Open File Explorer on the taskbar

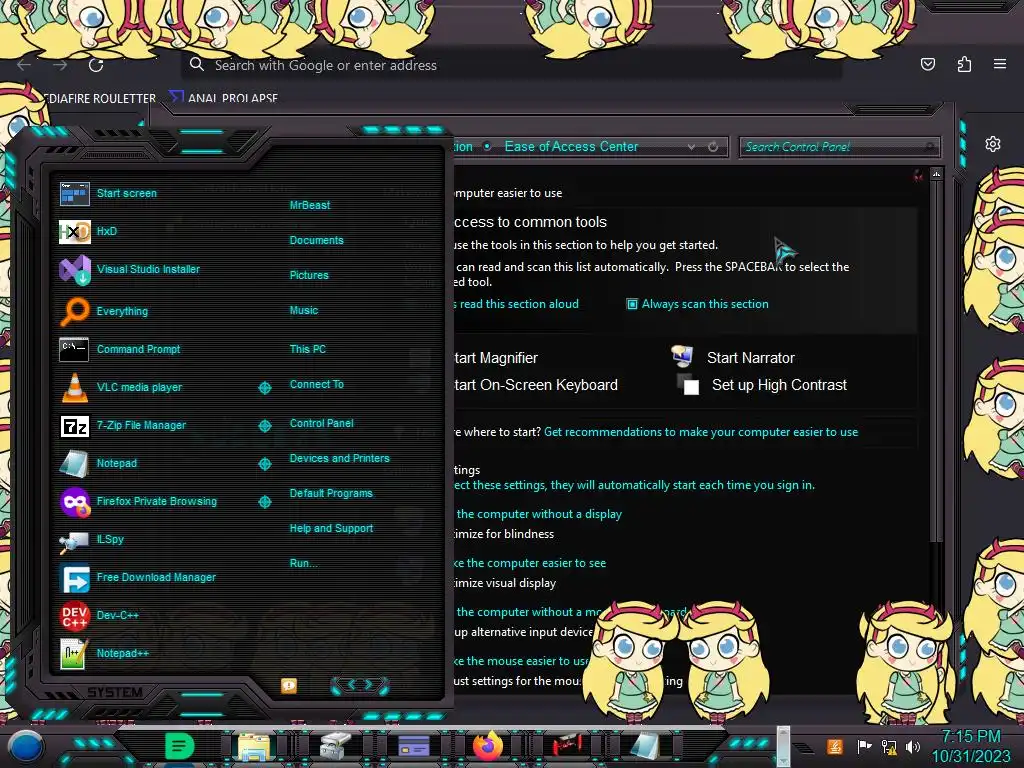253,746
